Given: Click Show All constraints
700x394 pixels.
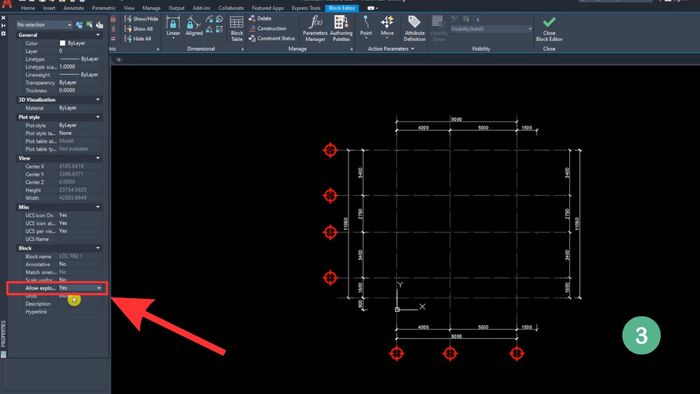Looking at the screenshot, I should click(139, 29).
